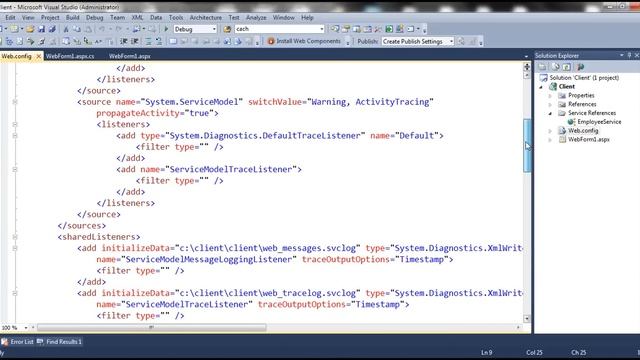The width and height of the screenshot is (640, 360).
Task: Toggle bookmark on current line icon
Action: pyautogui.click(x=173, y=41)
